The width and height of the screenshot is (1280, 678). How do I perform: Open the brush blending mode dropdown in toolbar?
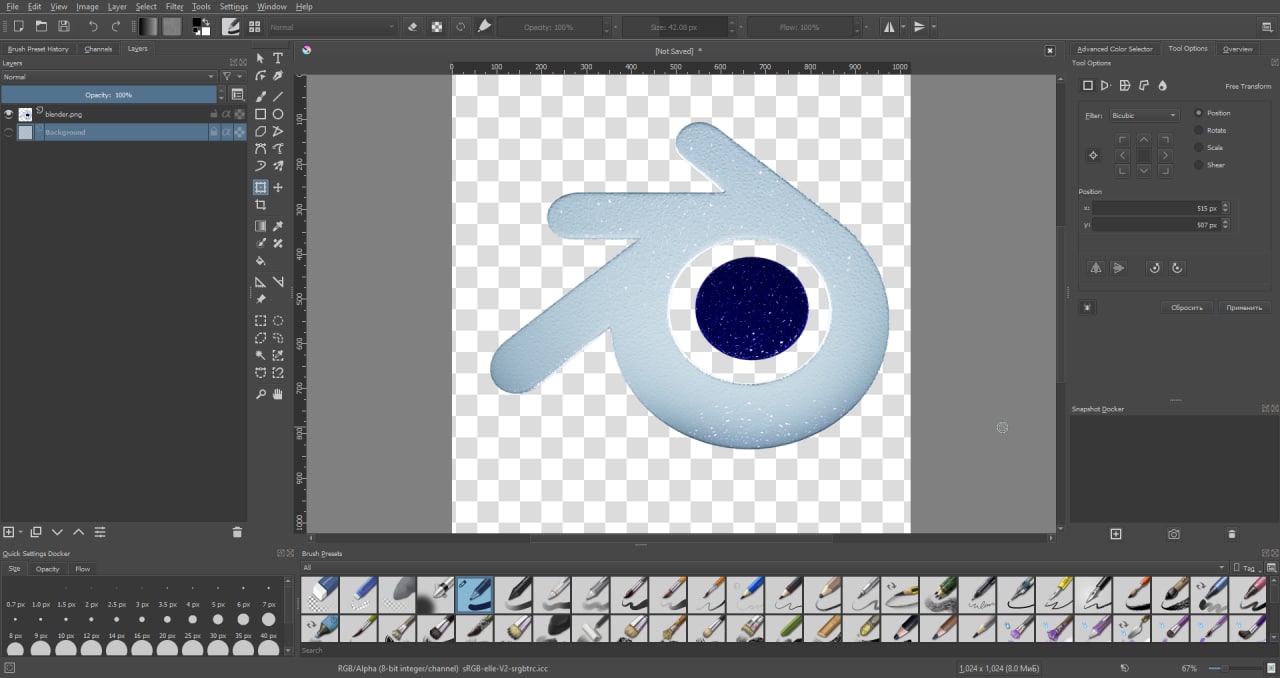(332, 27)
